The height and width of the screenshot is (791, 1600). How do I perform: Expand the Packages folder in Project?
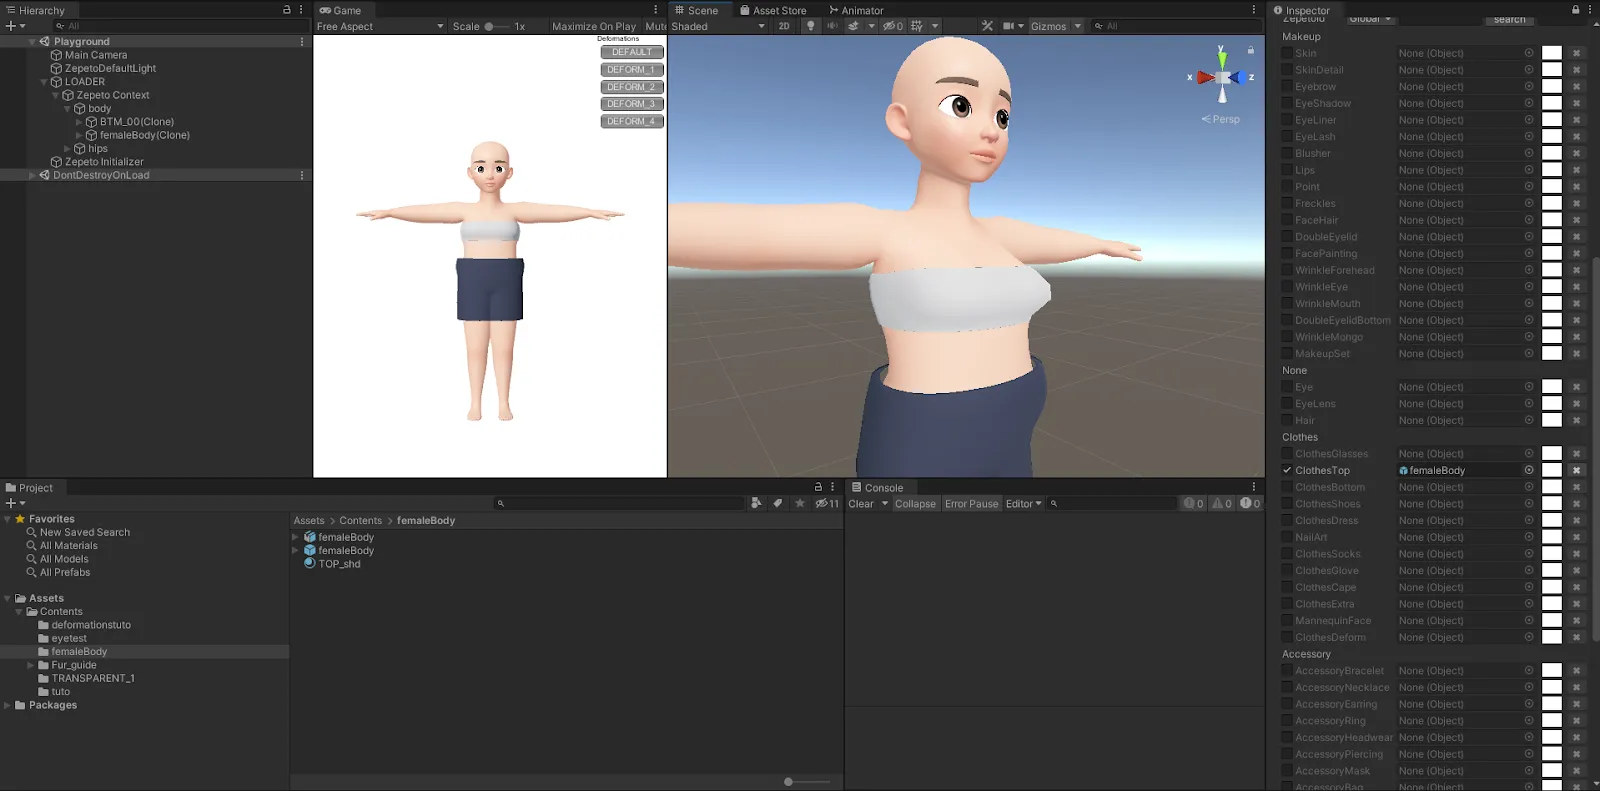pyautogui.click(x=8, y=705)
